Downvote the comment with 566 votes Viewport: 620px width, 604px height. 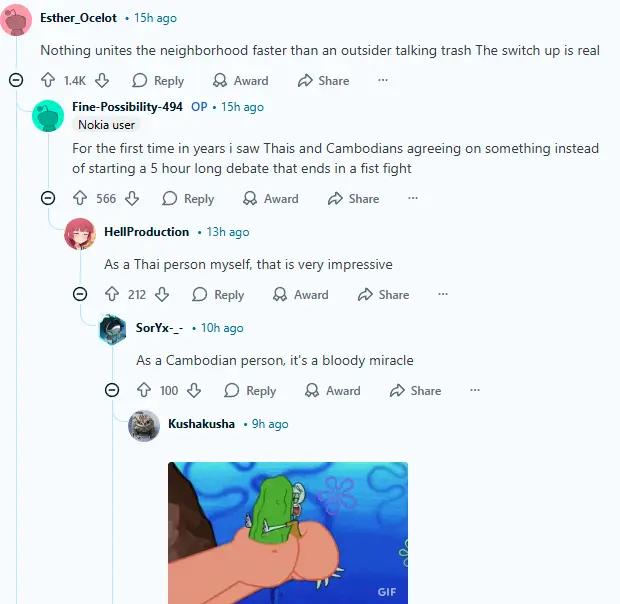click(132, 198)
